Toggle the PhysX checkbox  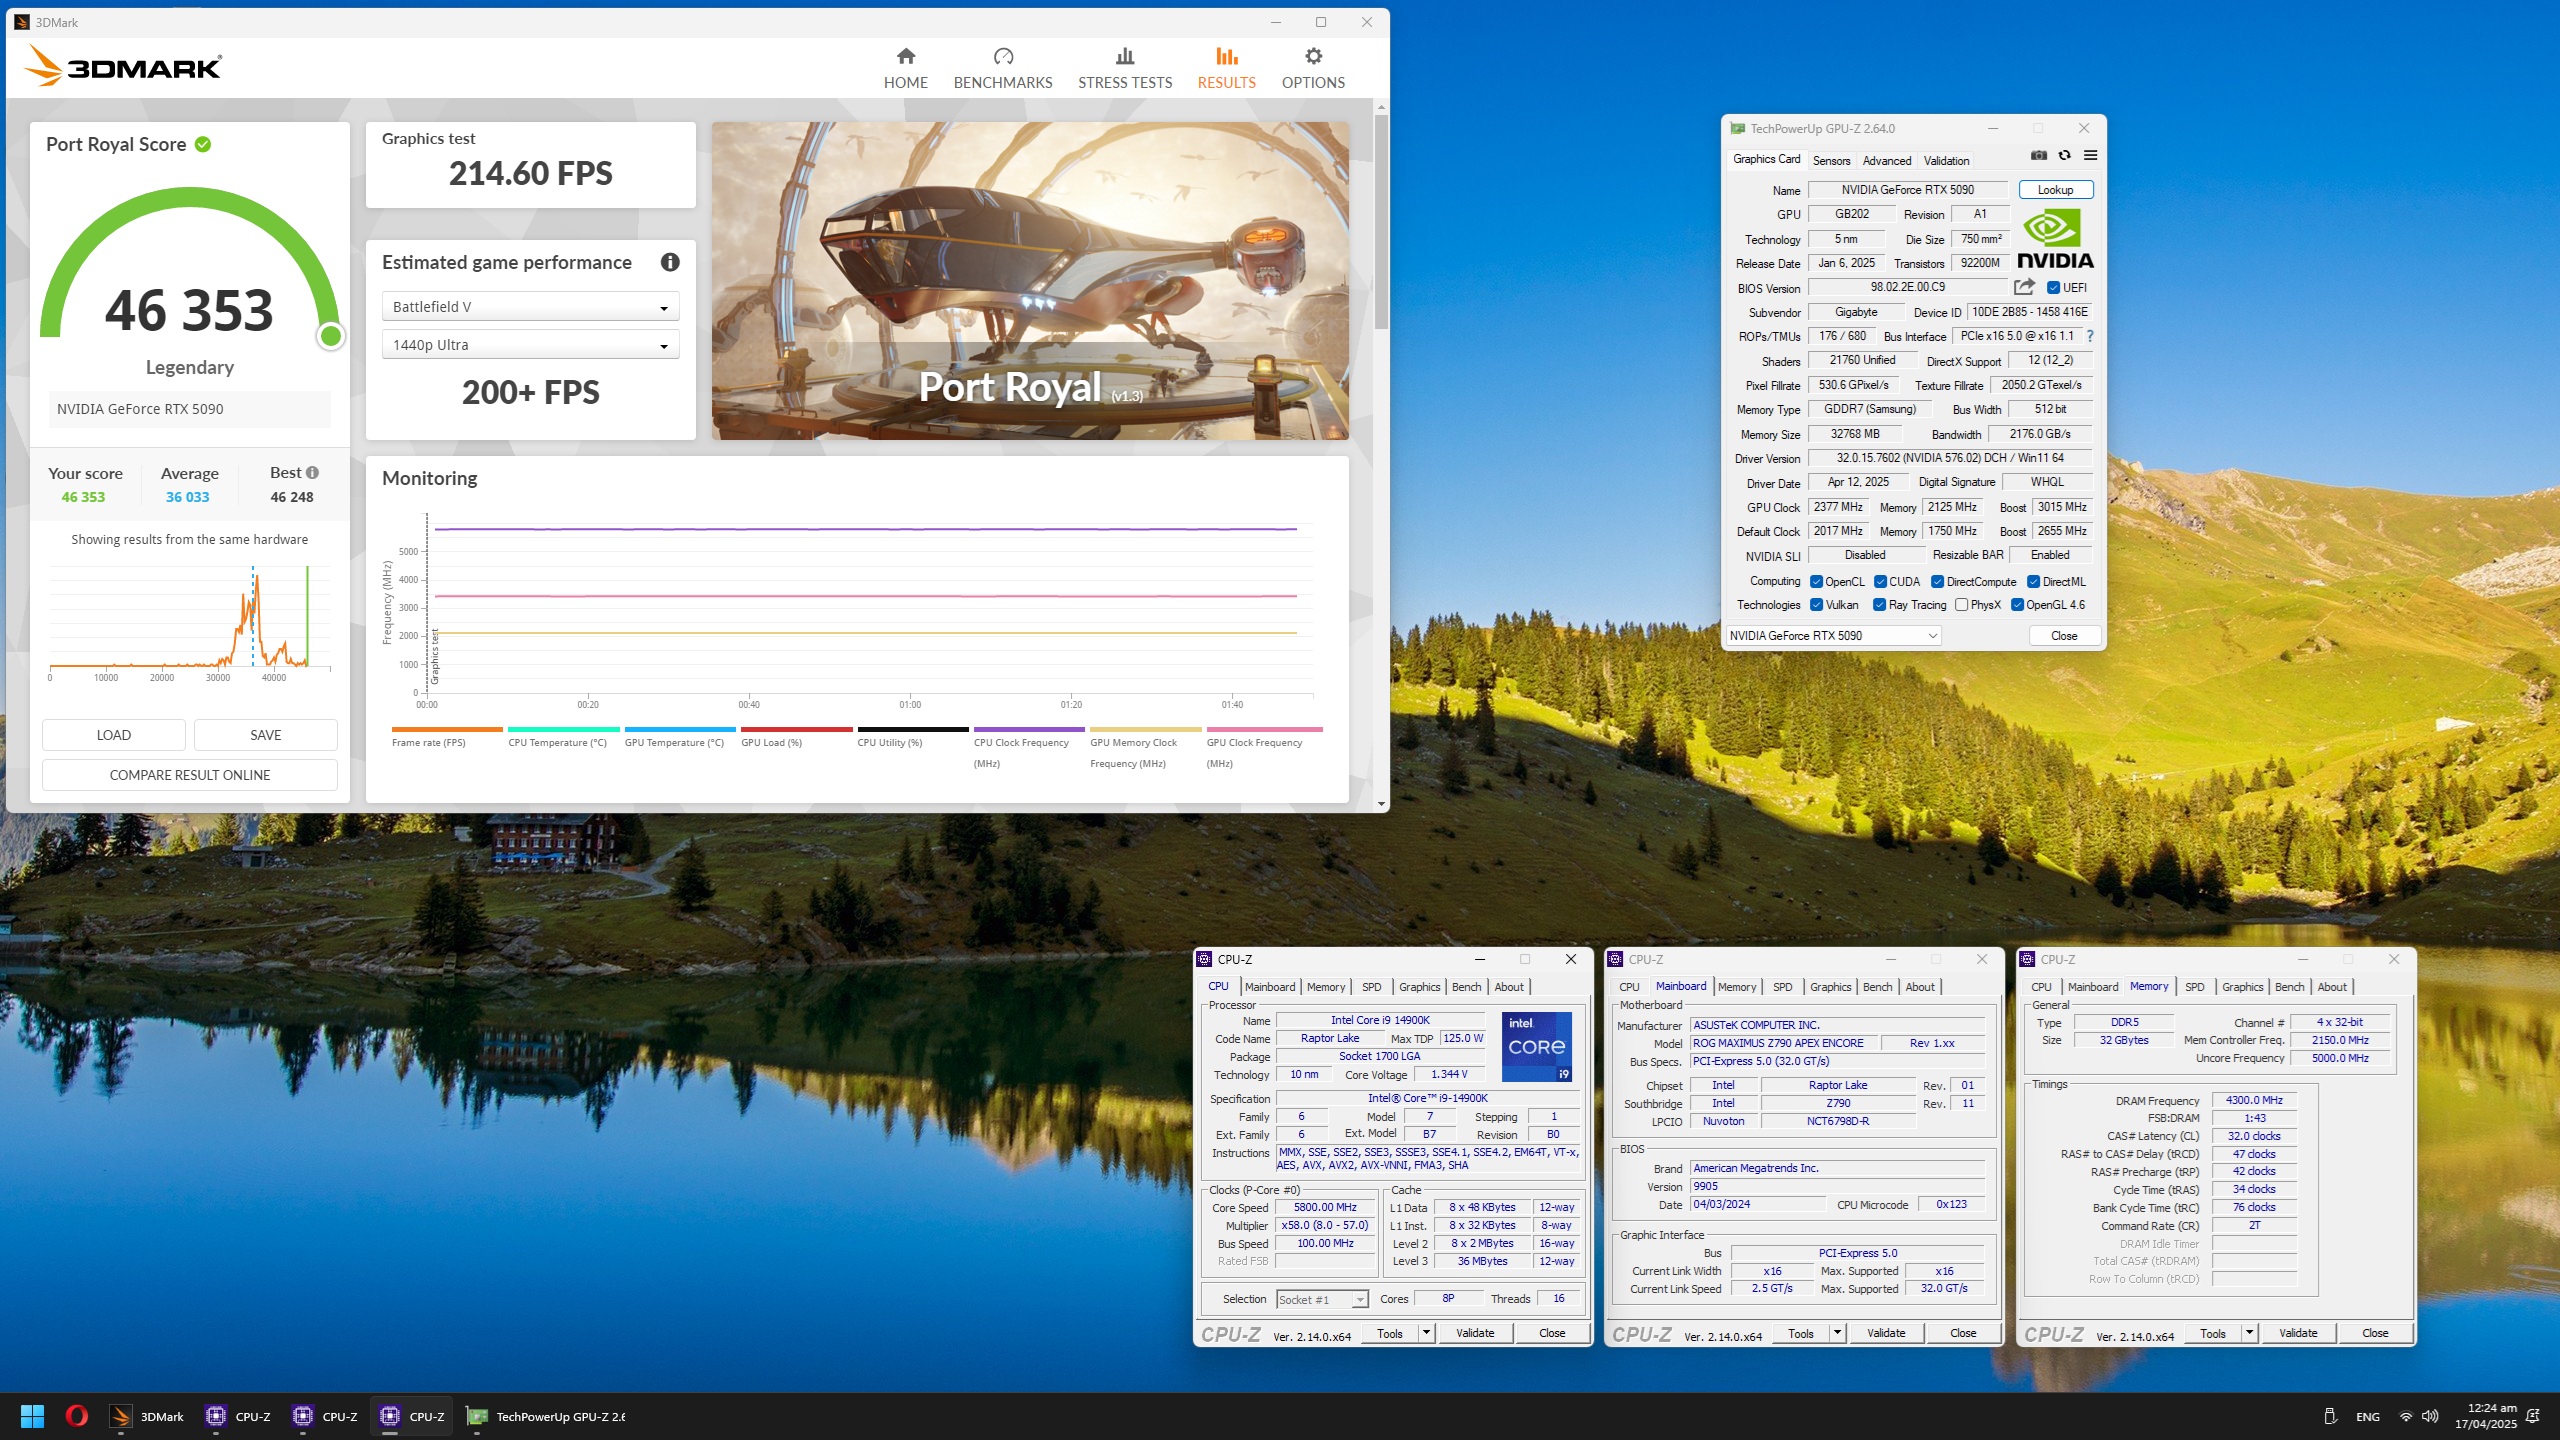(1961, 605)
